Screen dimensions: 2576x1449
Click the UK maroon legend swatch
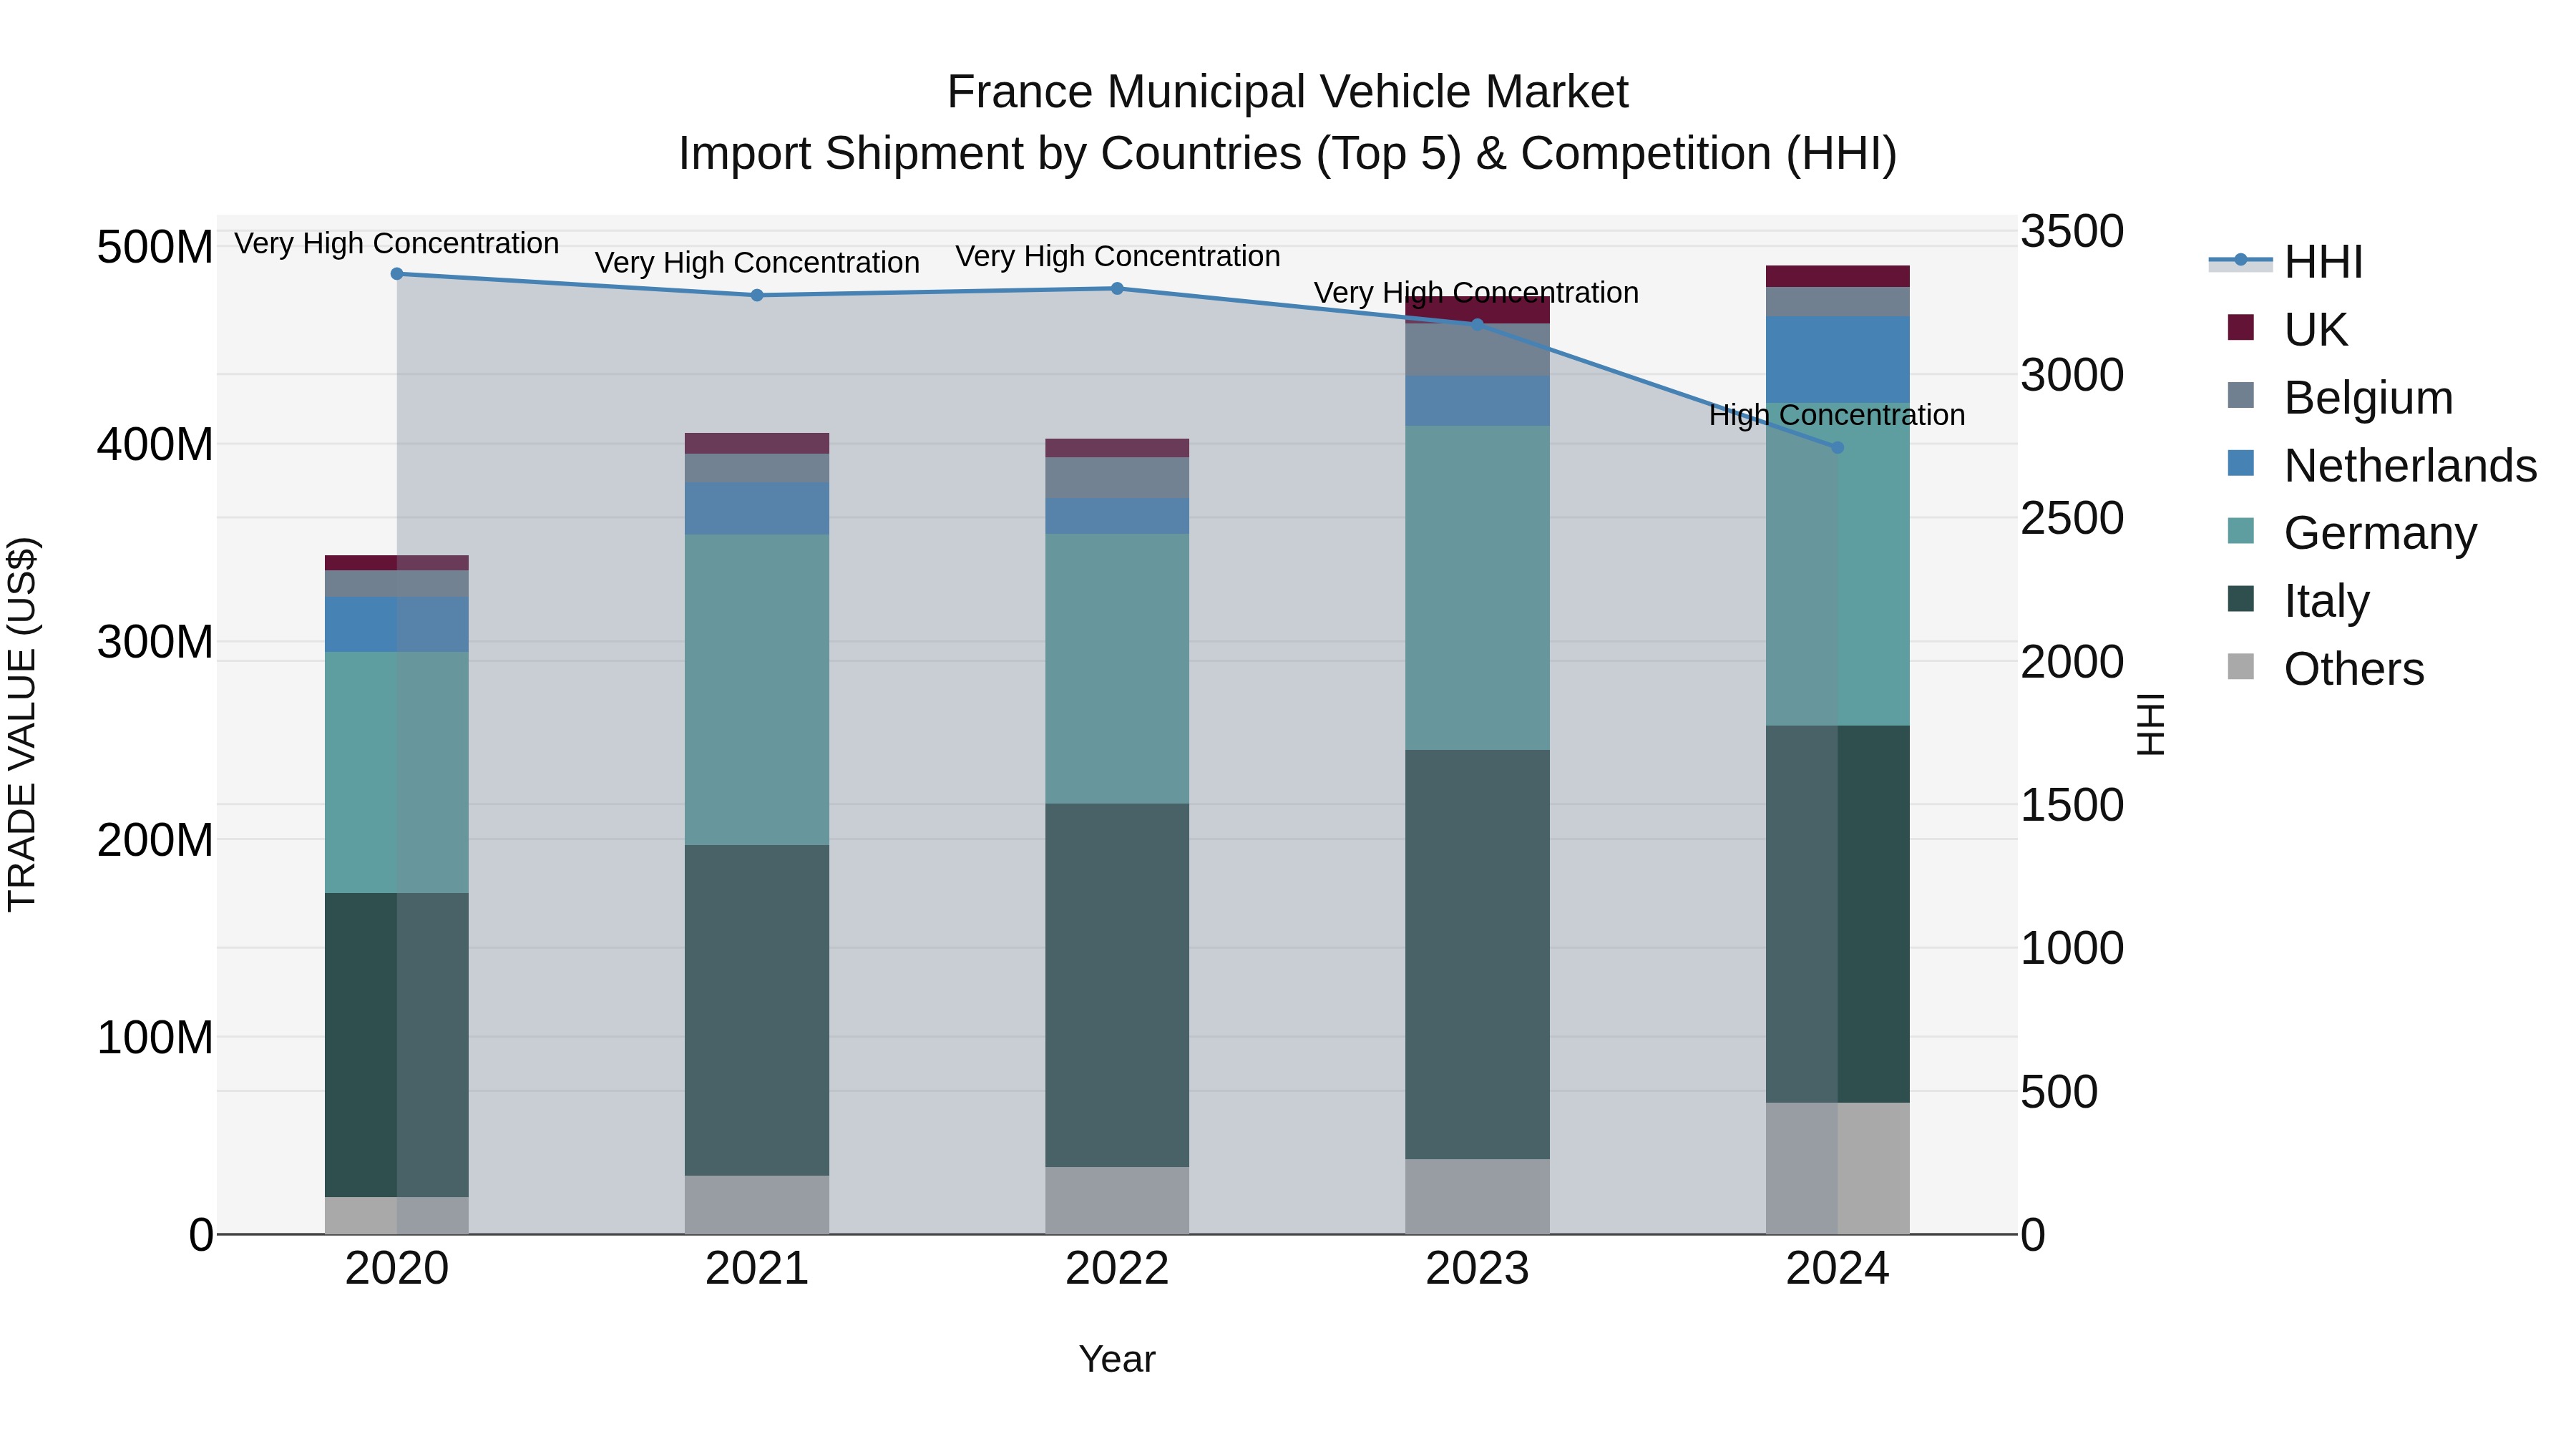pos(2241,327)
